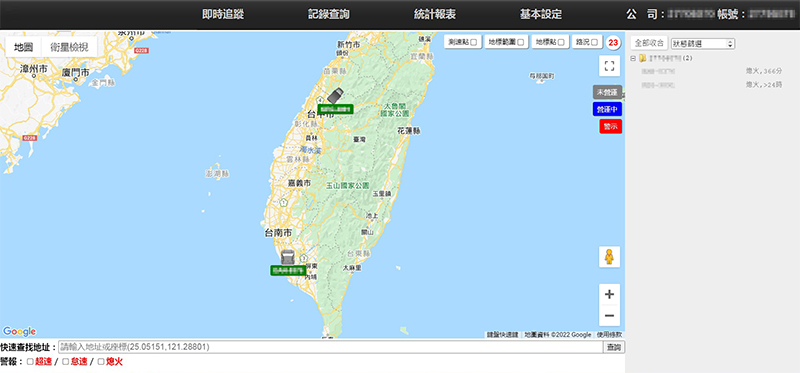This screenshot has width=800, height=373.
Task: Click the Street View pegman icon
Action: pos(609,257)
